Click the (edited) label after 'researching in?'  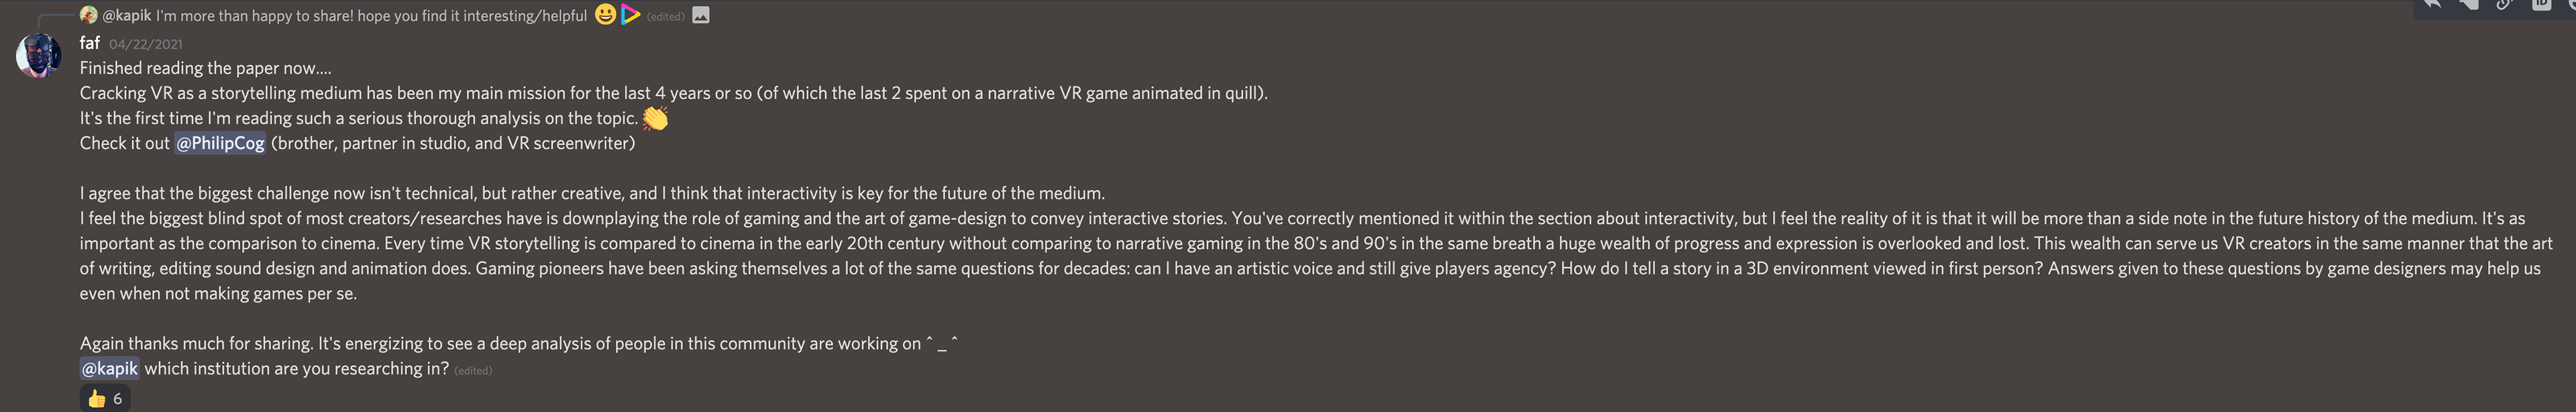pyautogui.click(x=473, y=370)
